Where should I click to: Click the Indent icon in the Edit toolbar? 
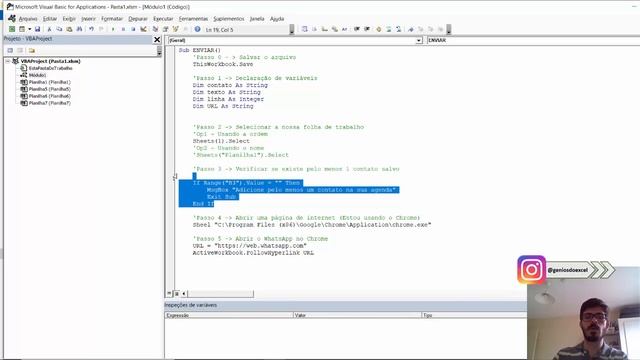(356, 29)
